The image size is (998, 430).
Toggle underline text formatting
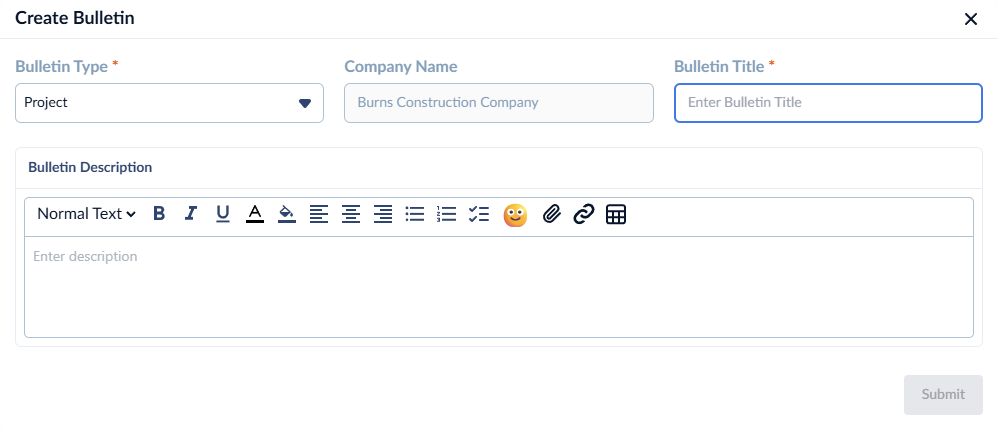(x=223, y=214)
